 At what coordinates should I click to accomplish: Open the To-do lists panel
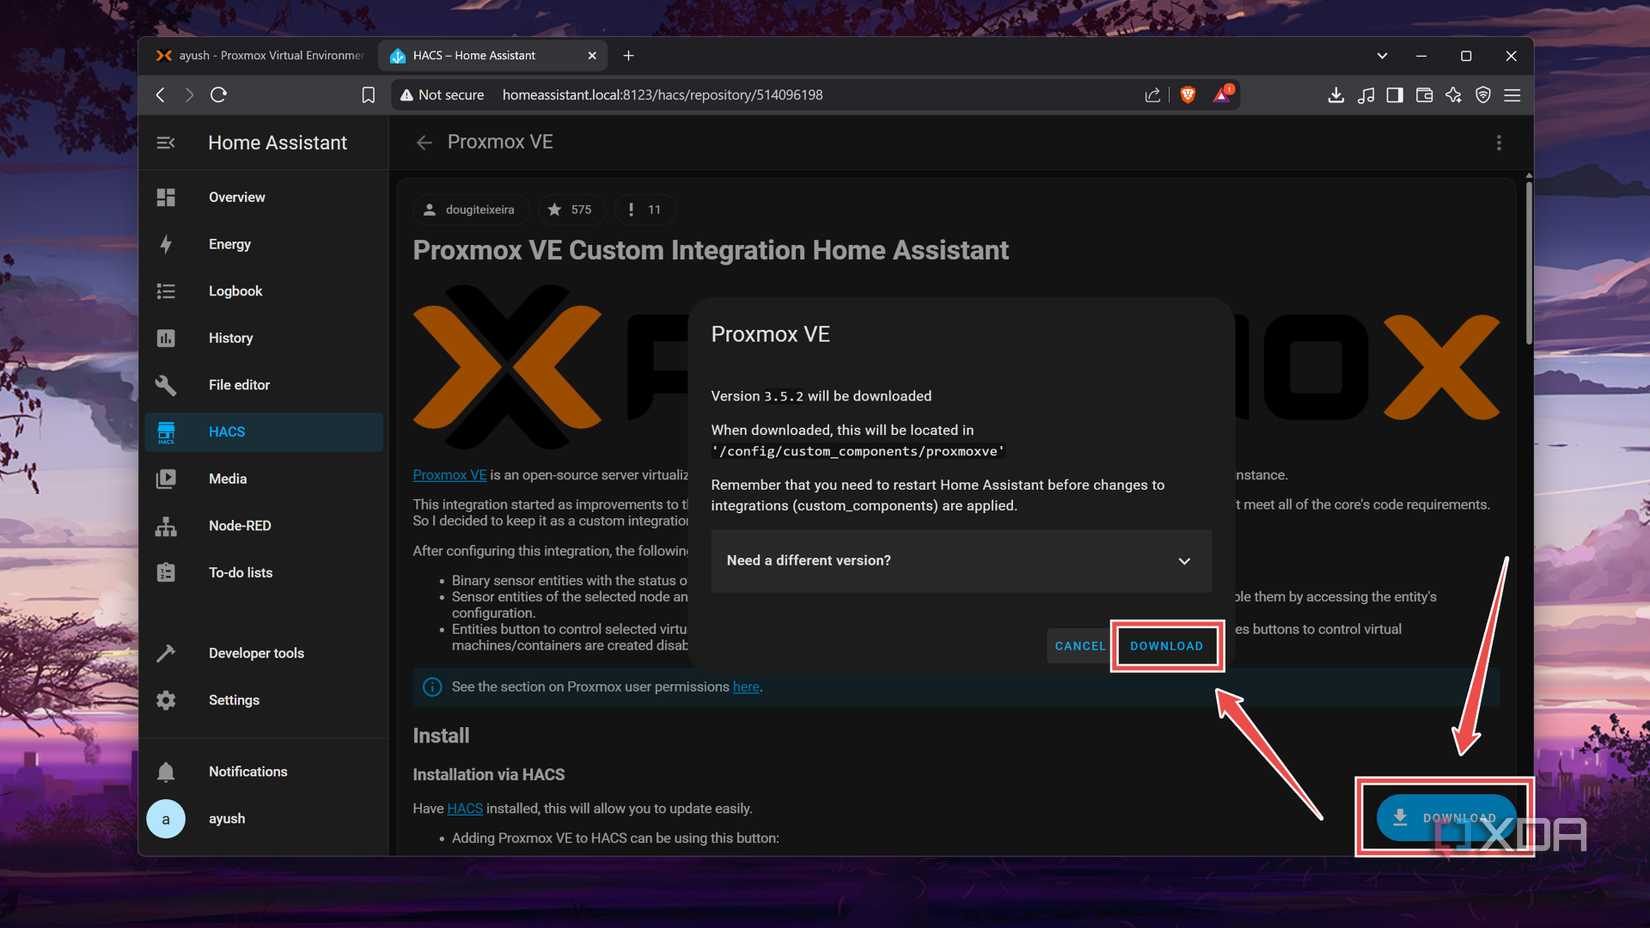[x=240, y=572]
